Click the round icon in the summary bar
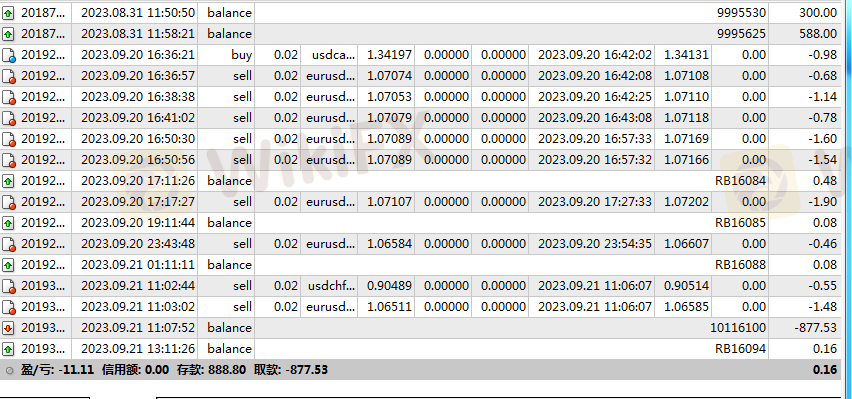The width and height of the screenshot is (852, 399). [x=9, y=370]
